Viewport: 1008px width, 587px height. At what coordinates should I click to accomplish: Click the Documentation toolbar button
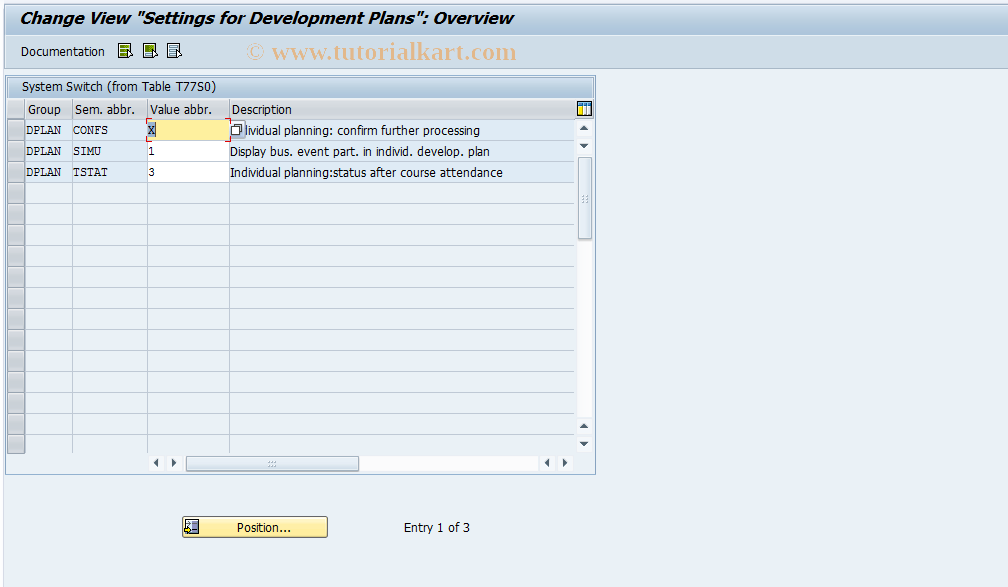coord(62,51)
